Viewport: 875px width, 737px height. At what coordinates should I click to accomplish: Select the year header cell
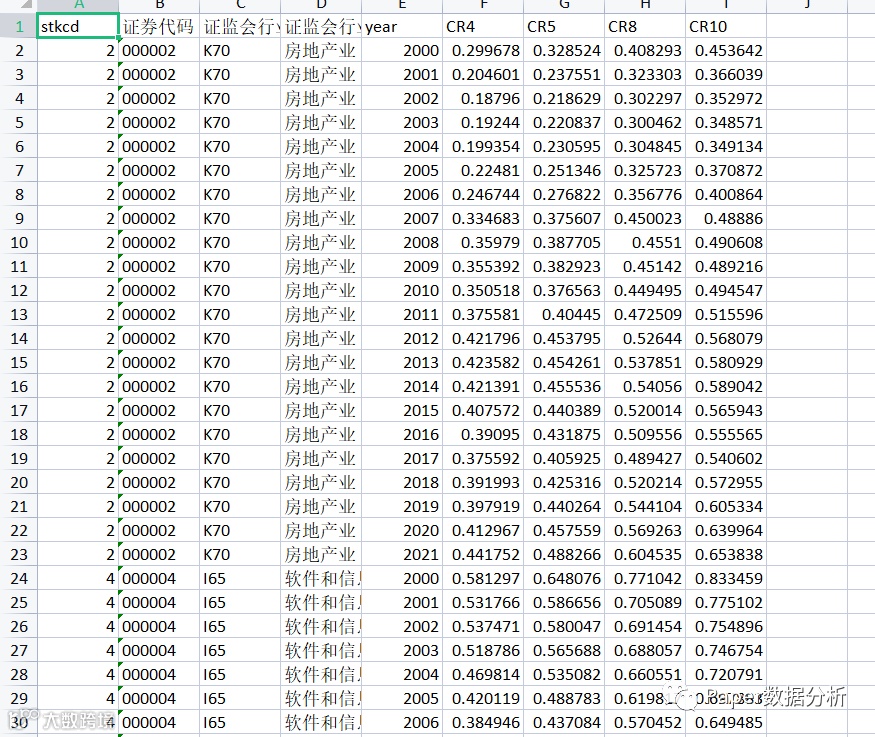(402, 26)
